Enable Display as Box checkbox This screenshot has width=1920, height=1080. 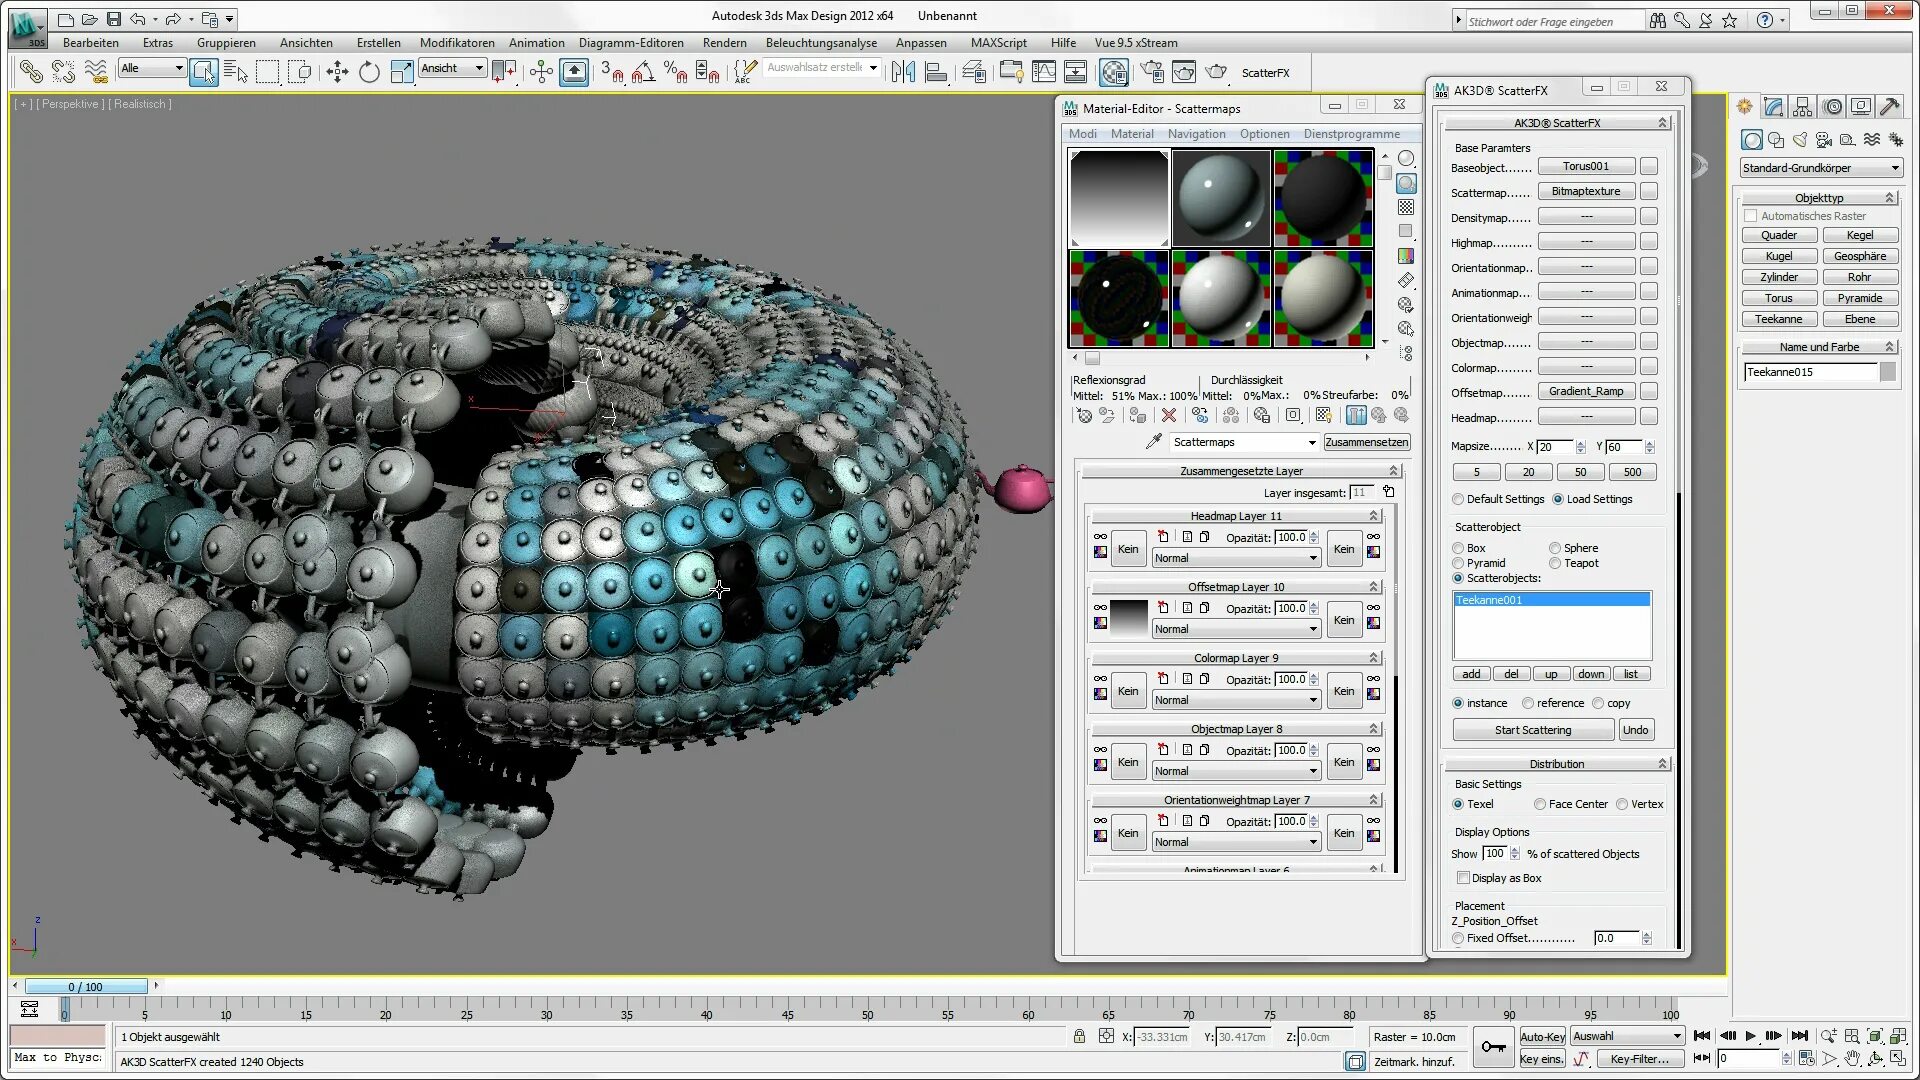coord(1464,878)
